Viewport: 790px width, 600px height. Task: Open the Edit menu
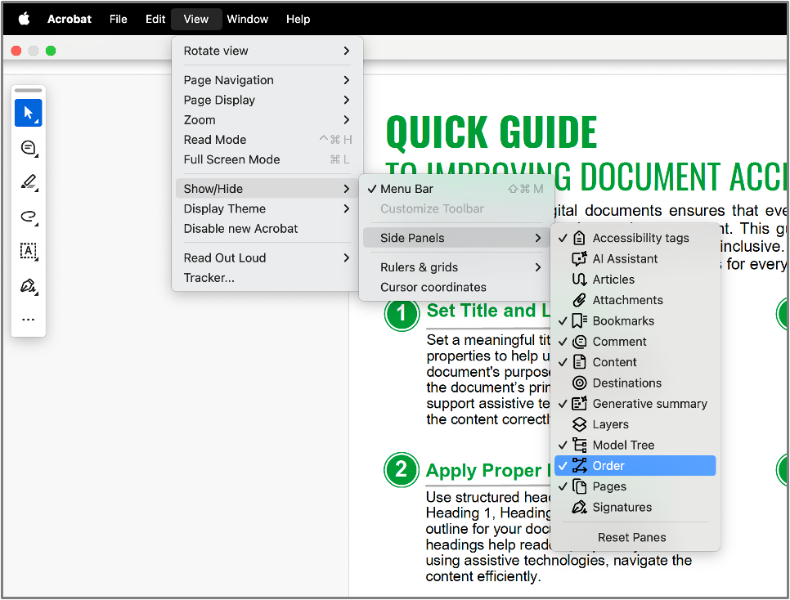(155, 19)
